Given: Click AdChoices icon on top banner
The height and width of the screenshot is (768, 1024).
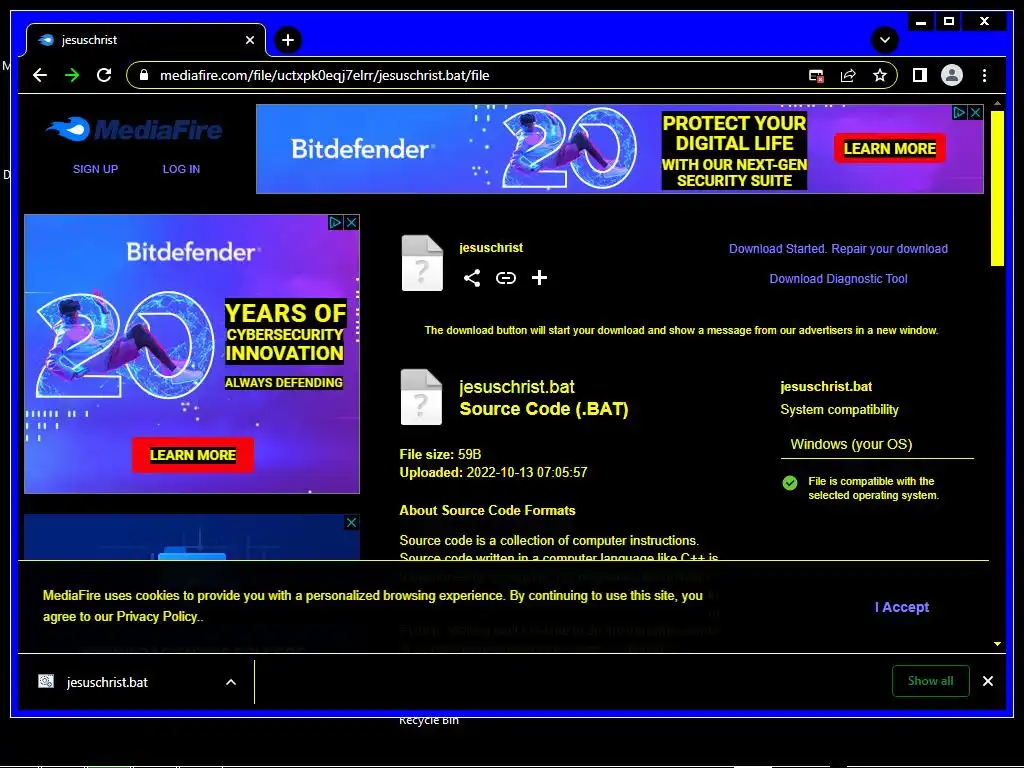Looking at the screenshot, I should tap(959, 112).
